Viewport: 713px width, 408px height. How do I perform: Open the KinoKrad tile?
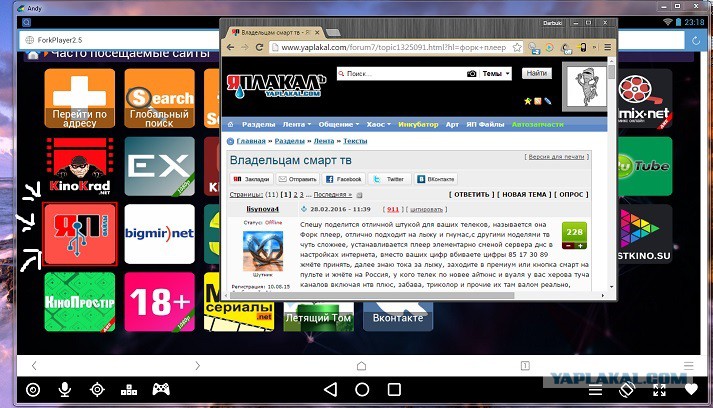[80, 166]
